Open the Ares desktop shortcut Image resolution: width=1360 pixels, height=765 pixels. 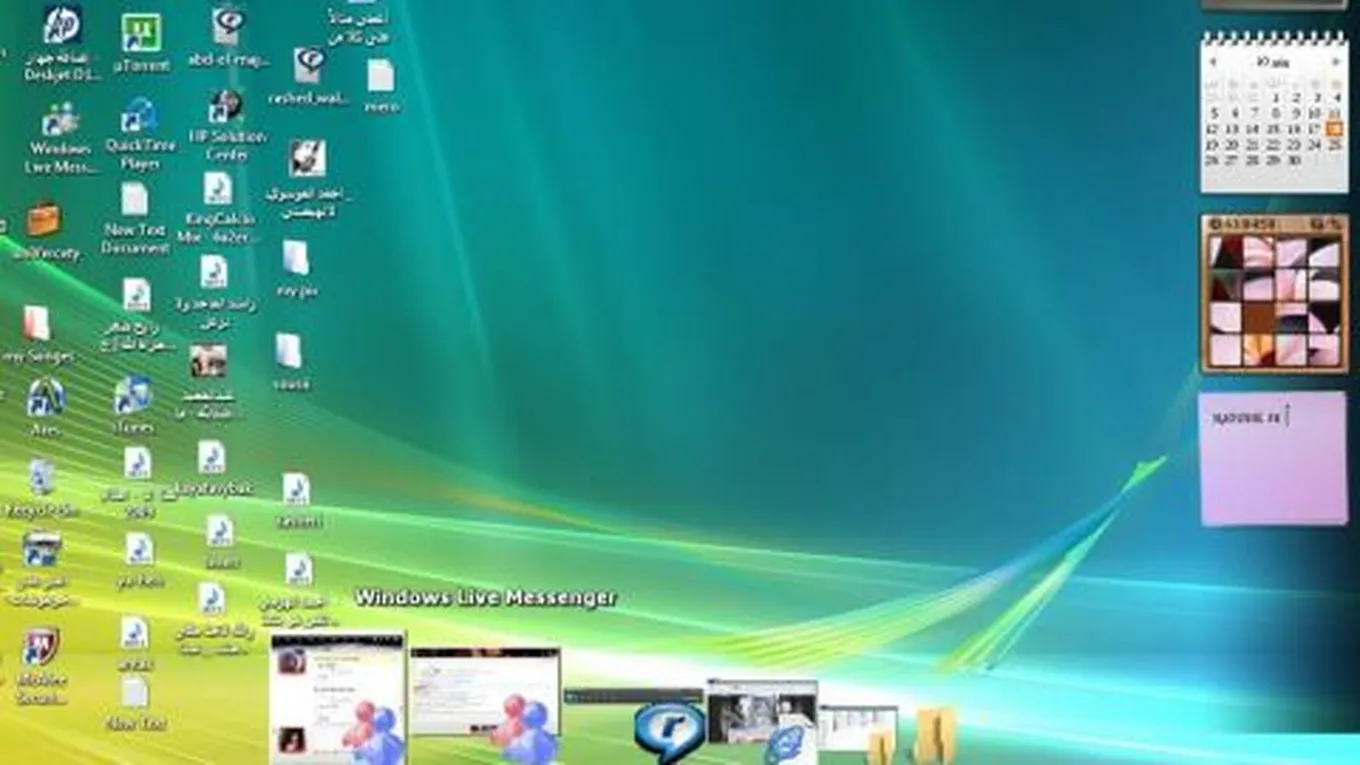click(45, 398)
